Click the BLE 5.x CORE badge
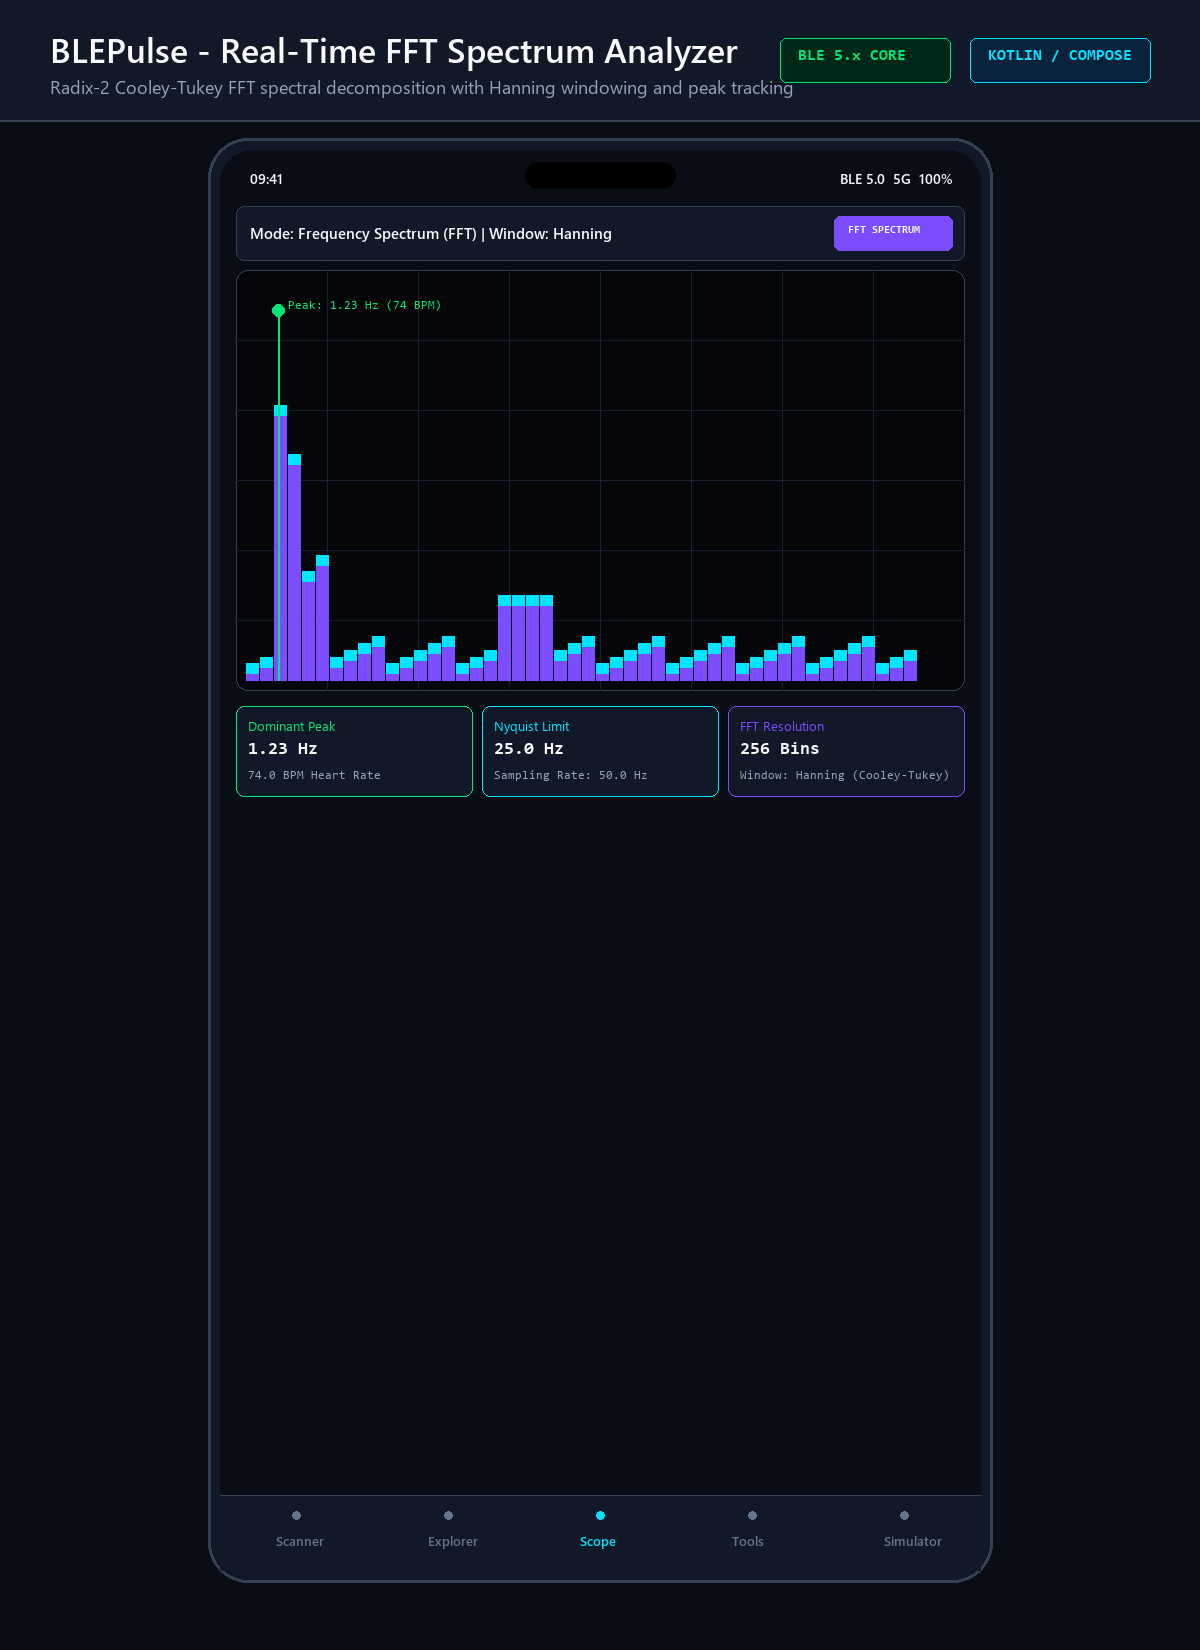 coord(865,60)
